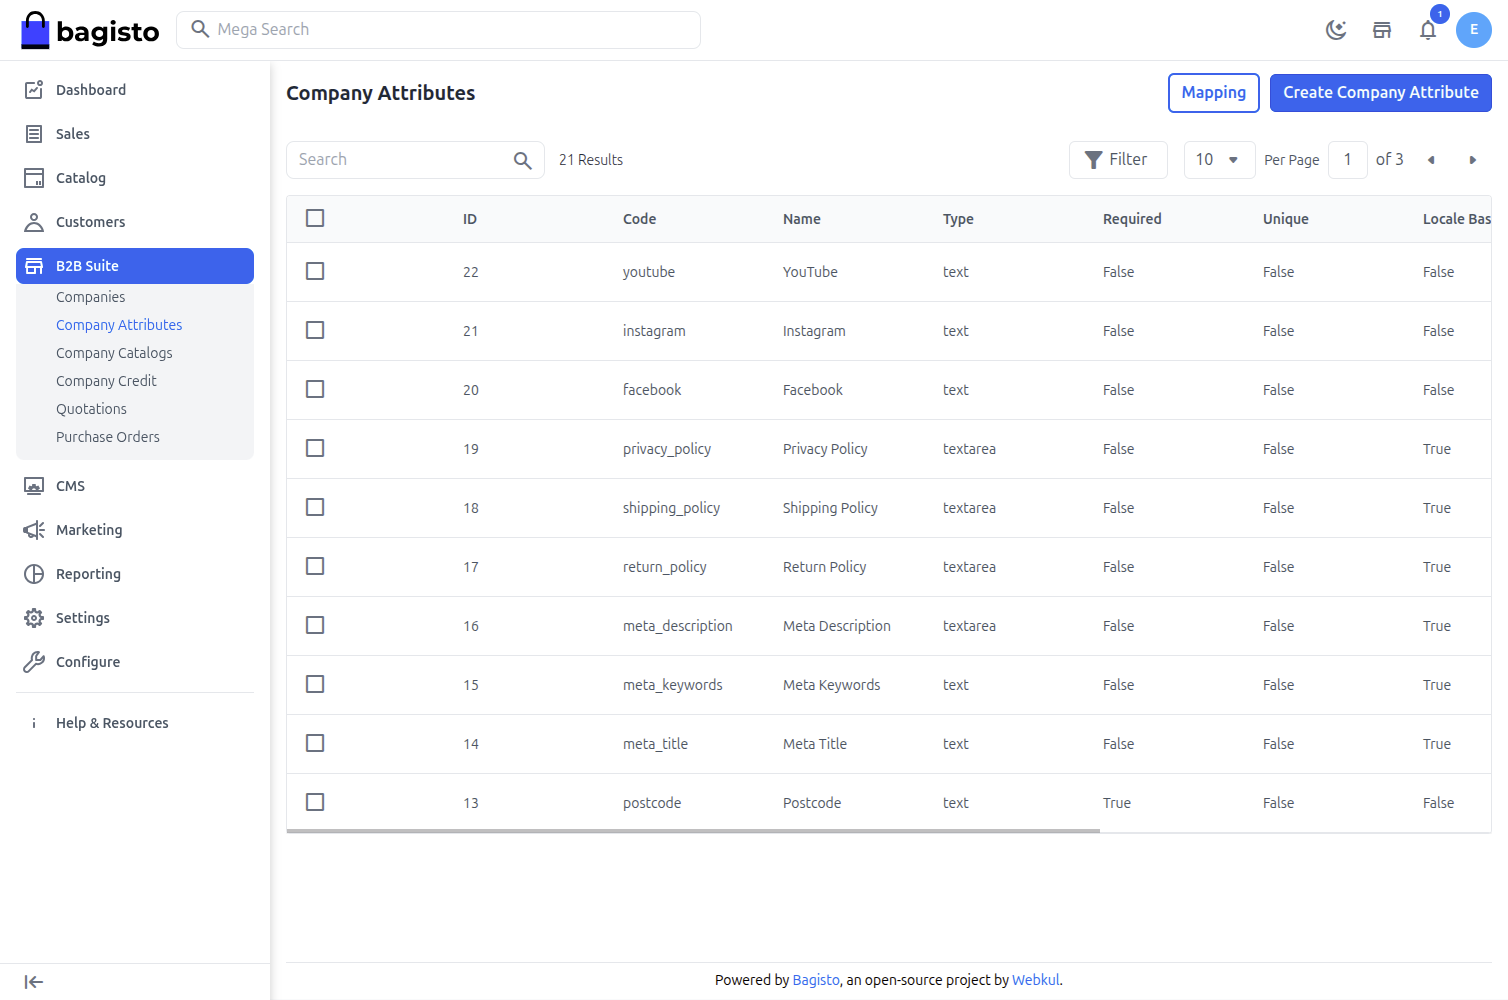
Task: Check the return_policy row checkbox
Action: 315,566
